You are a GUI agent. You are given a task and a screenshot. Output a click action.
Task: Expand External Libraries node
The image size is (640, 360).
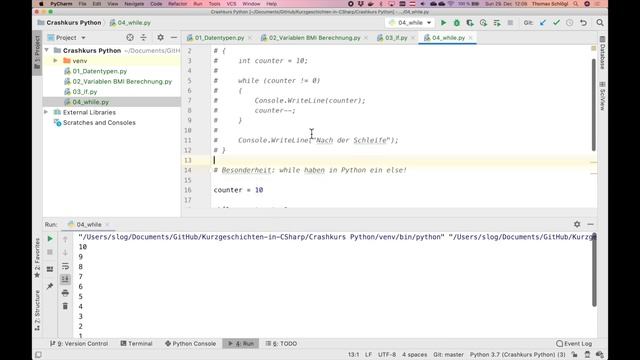46,112
